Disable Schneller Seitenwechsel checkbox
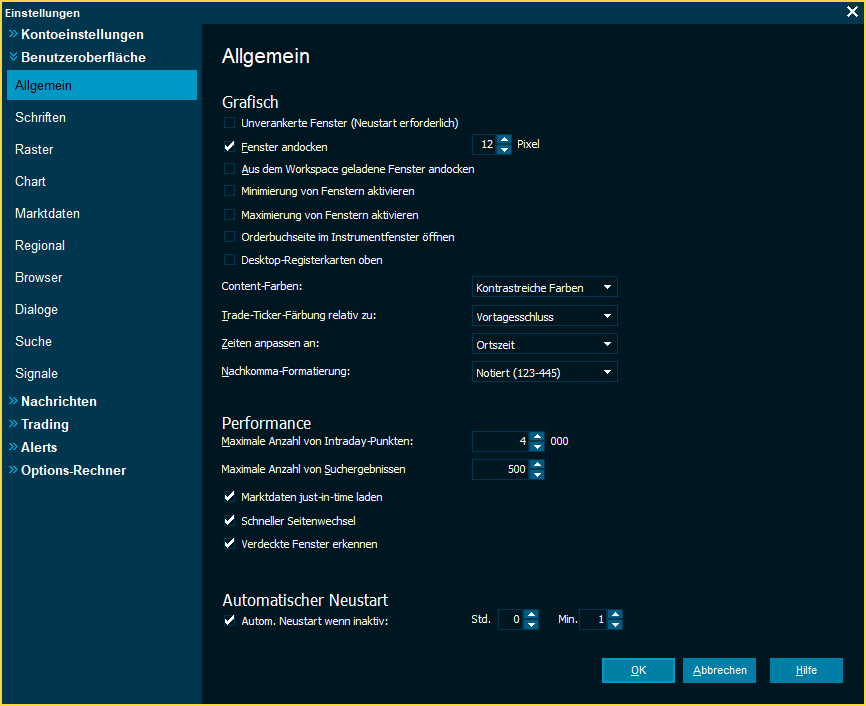 tap(230, 521)
